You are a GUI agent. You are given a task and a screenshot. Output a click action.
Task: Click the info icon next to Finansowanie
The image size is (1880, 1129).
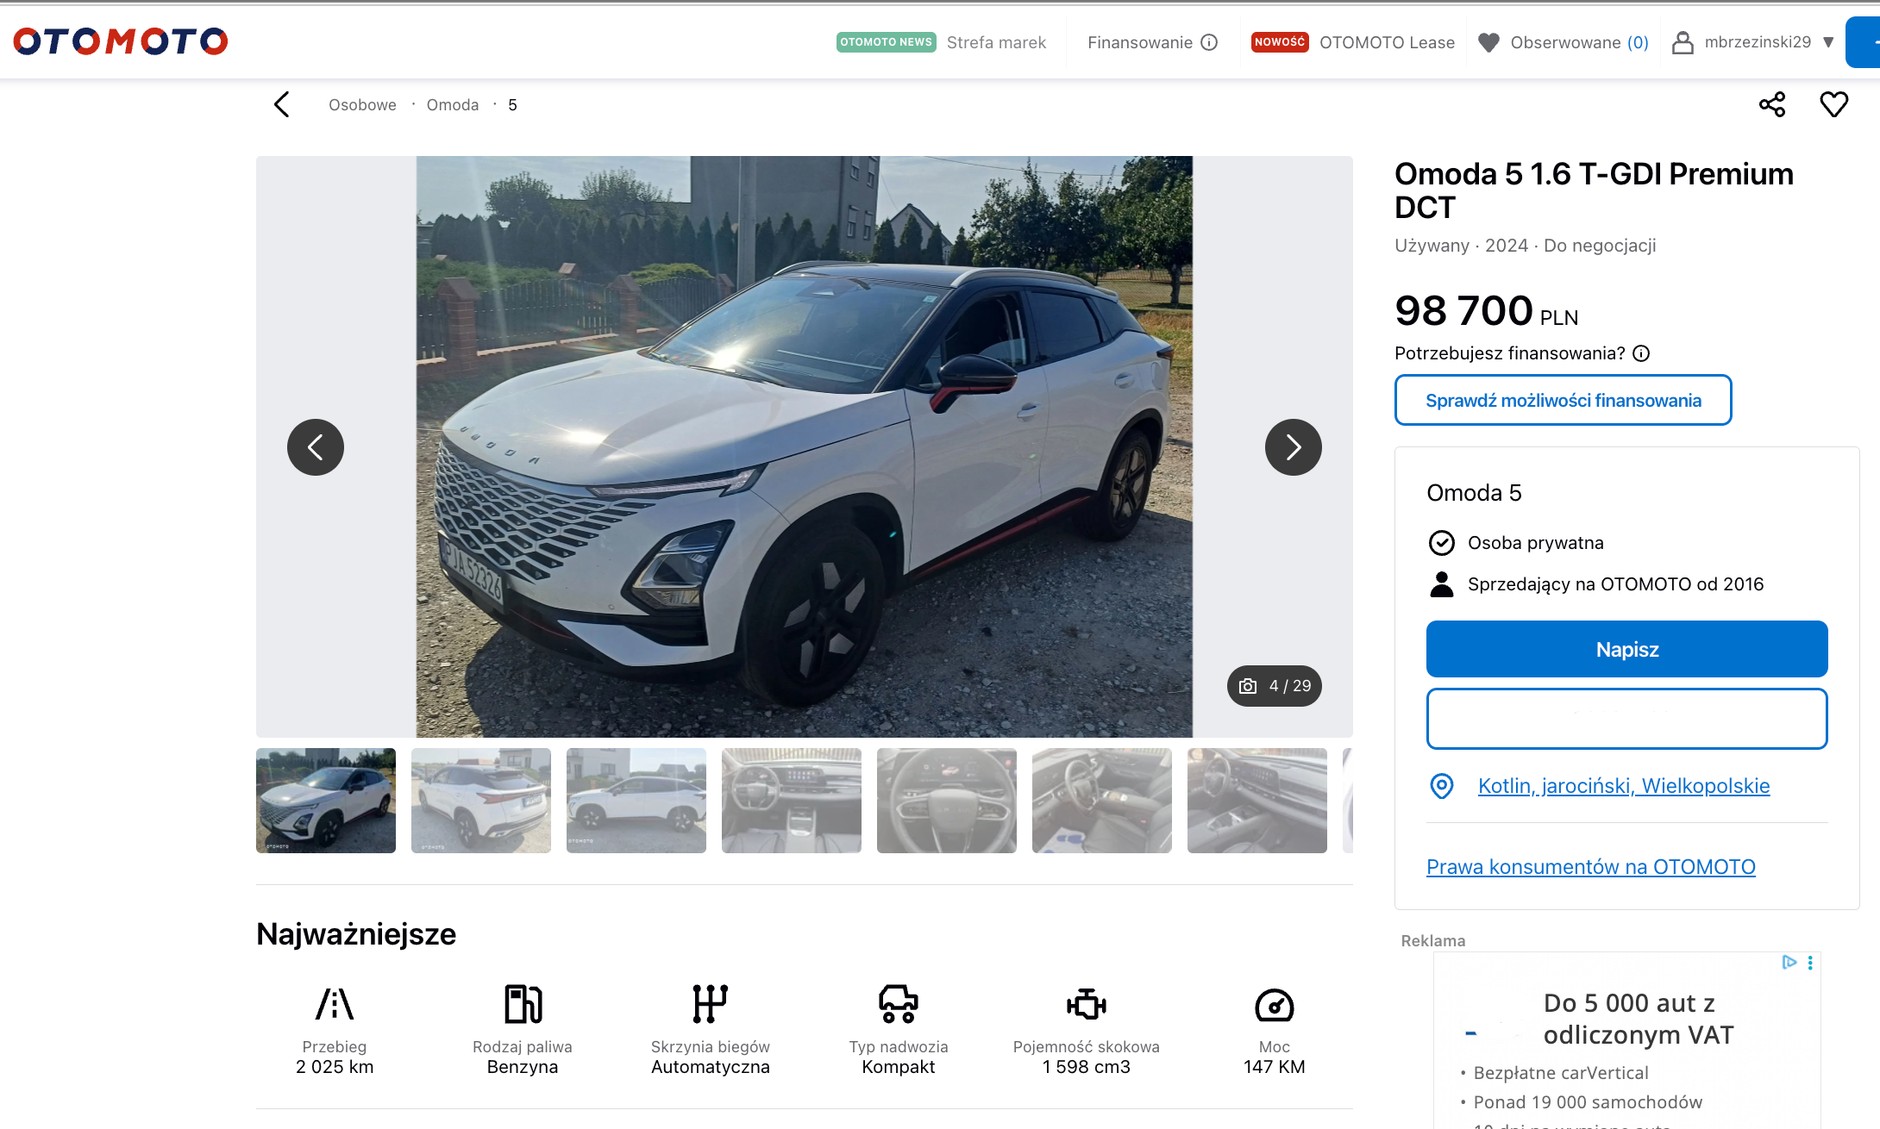pyautogui.click(x=1209, y=42)
